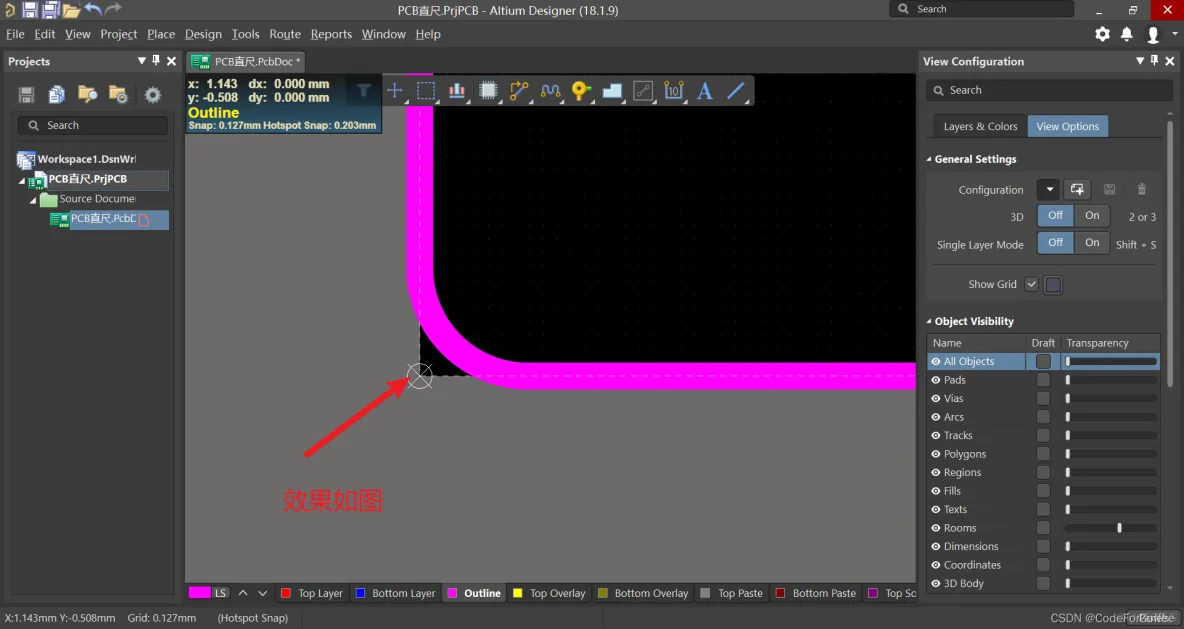Hide Polygons using its eye icon
Image resolution: width=1184 pixels, height=629 pixels.
[x=936, y=454]
